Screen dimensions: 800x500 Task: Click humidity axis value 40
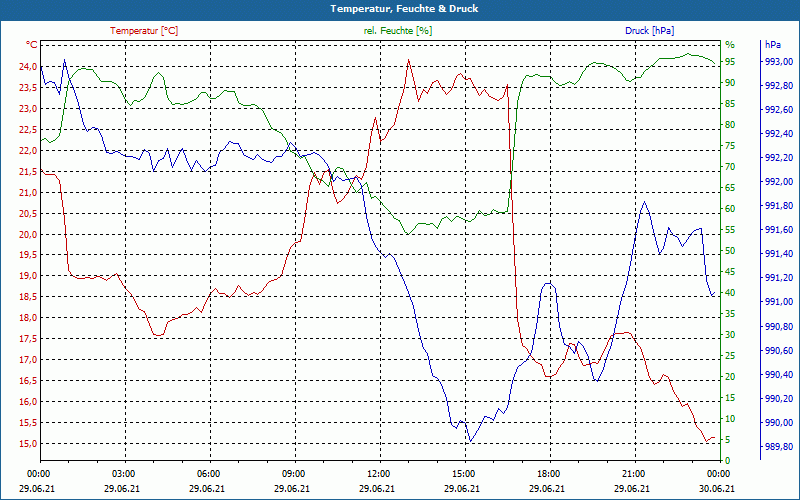click(x=730, y=293)
